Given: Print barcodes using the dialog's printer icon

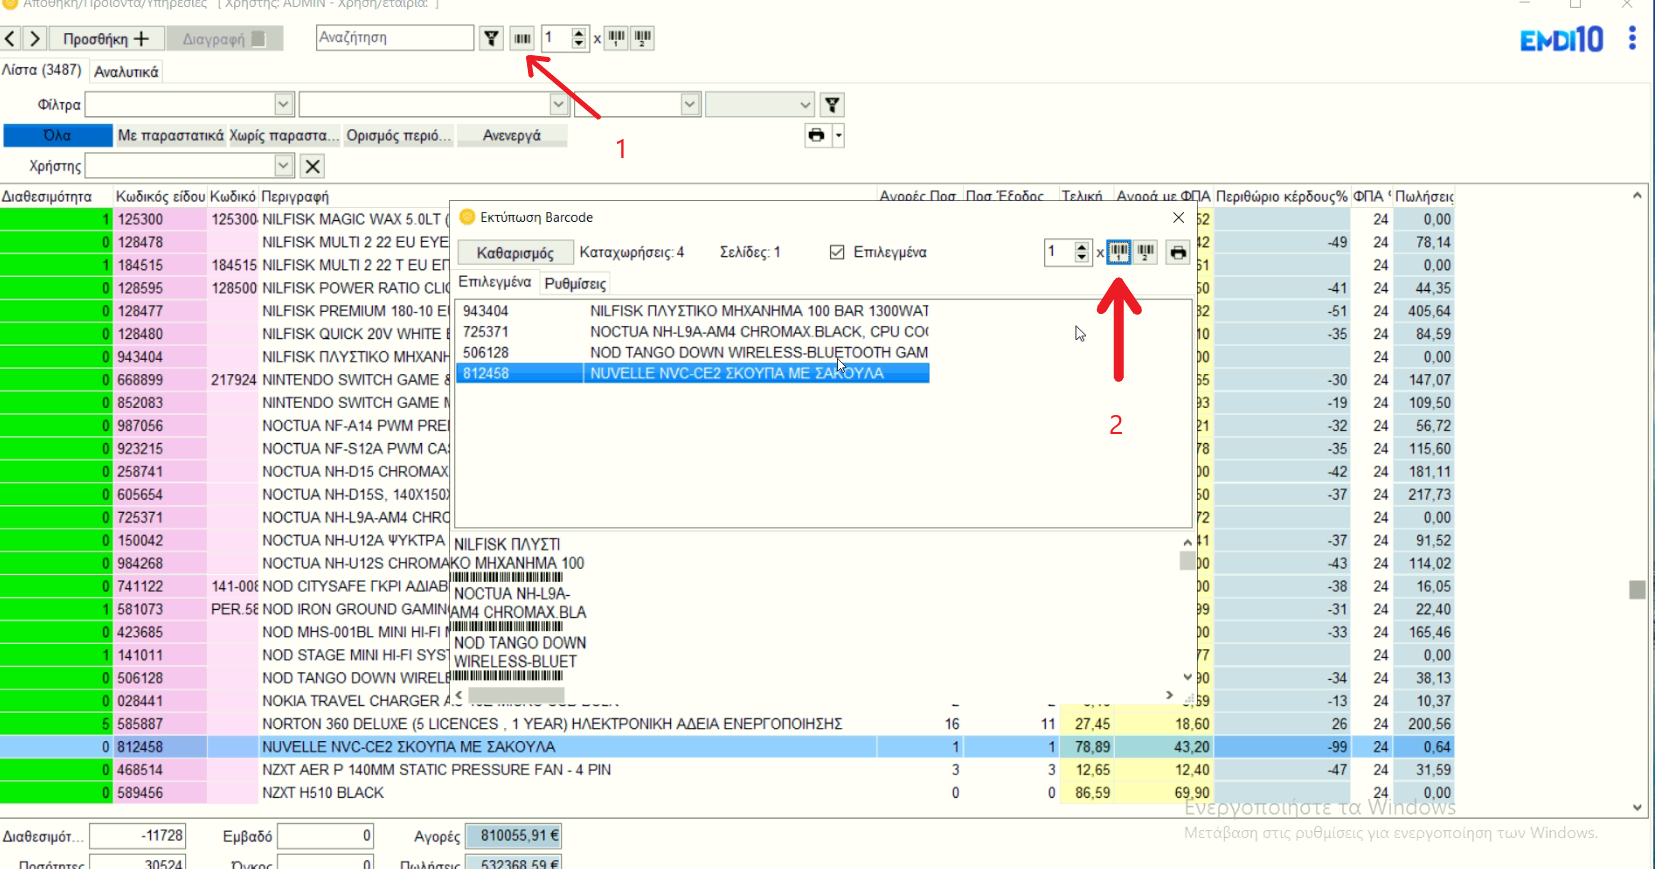Looking at the screenshot, I should (1178, 252).
